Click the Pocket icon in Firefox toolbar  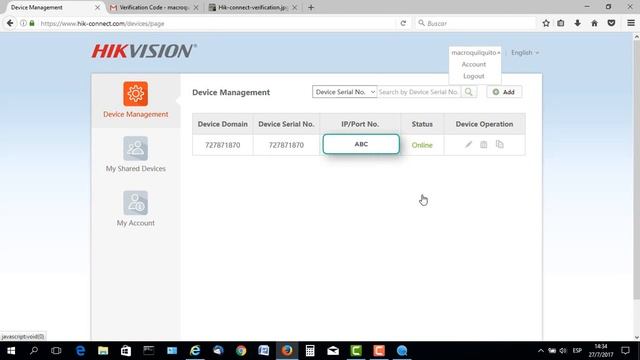[x=611, y=23]
